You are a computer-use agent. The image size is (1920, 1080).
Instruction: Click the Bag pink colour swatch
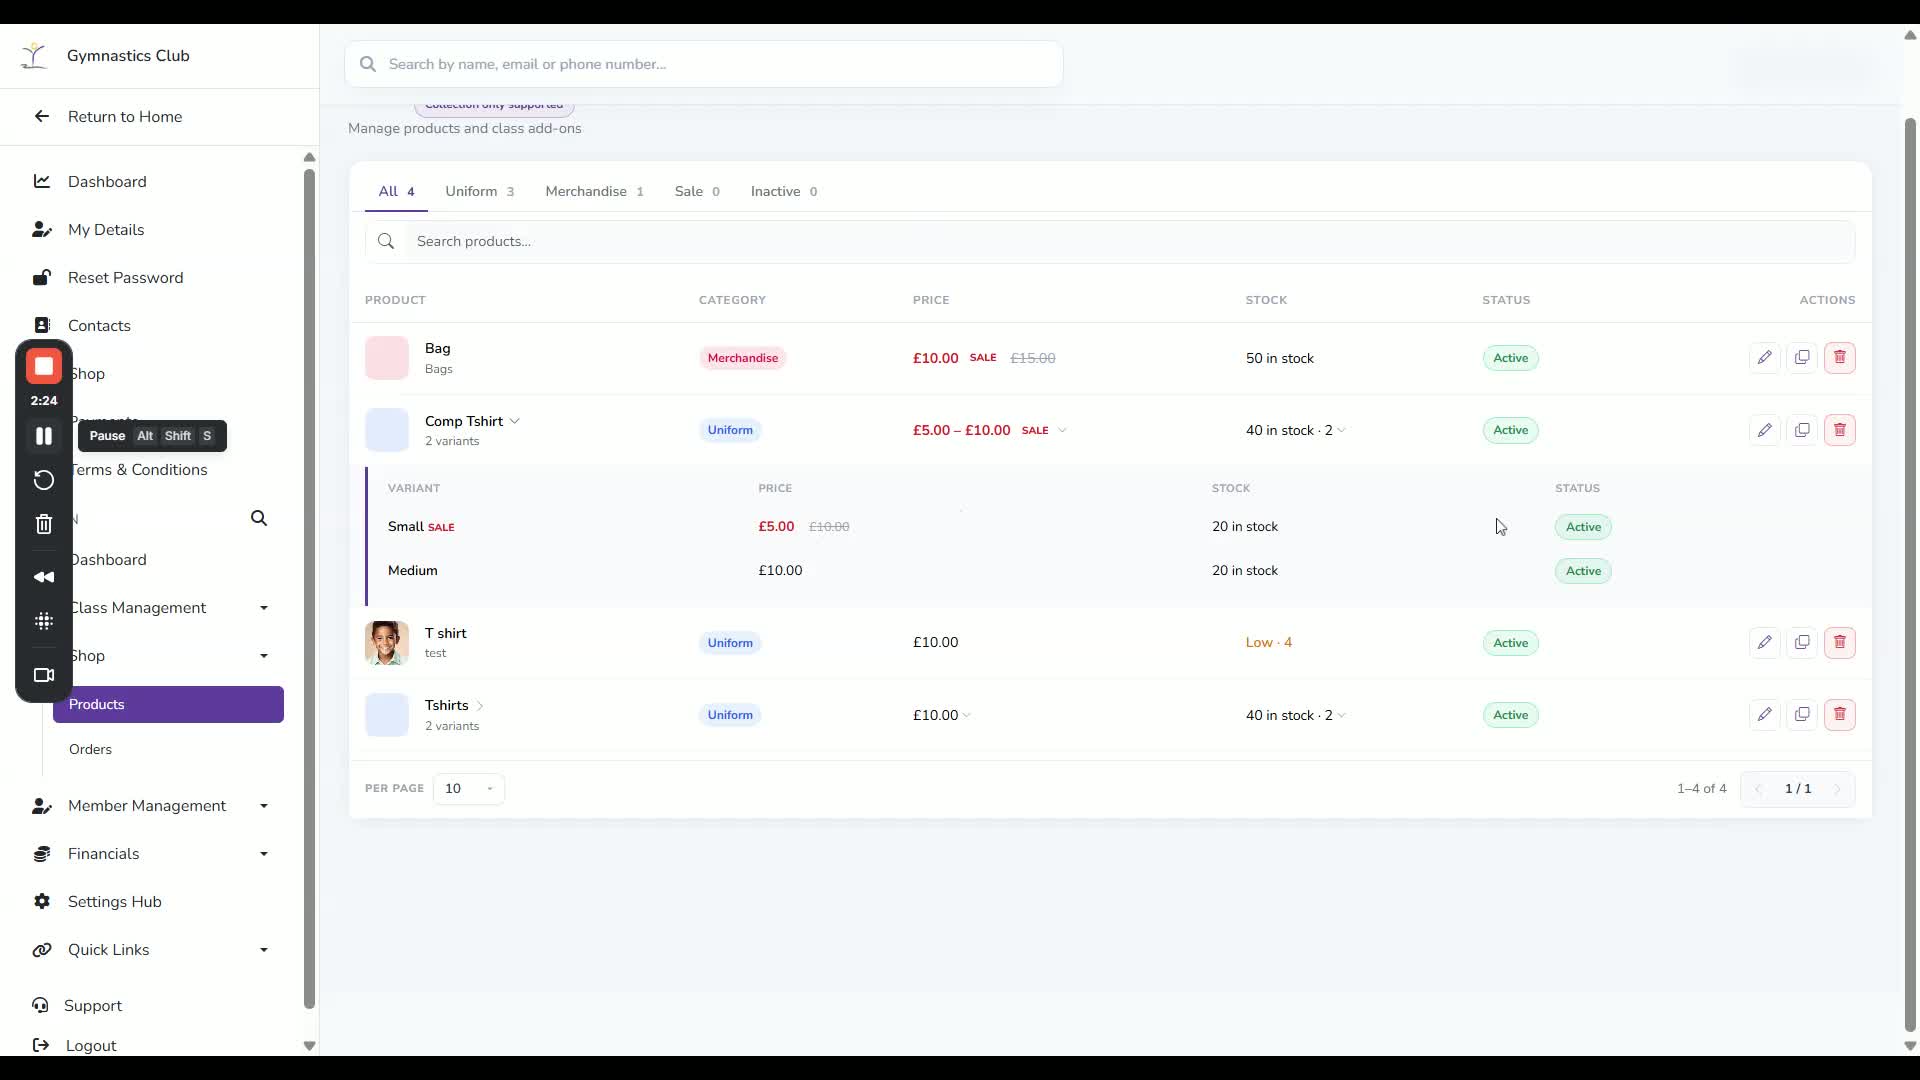coord(387,358)
